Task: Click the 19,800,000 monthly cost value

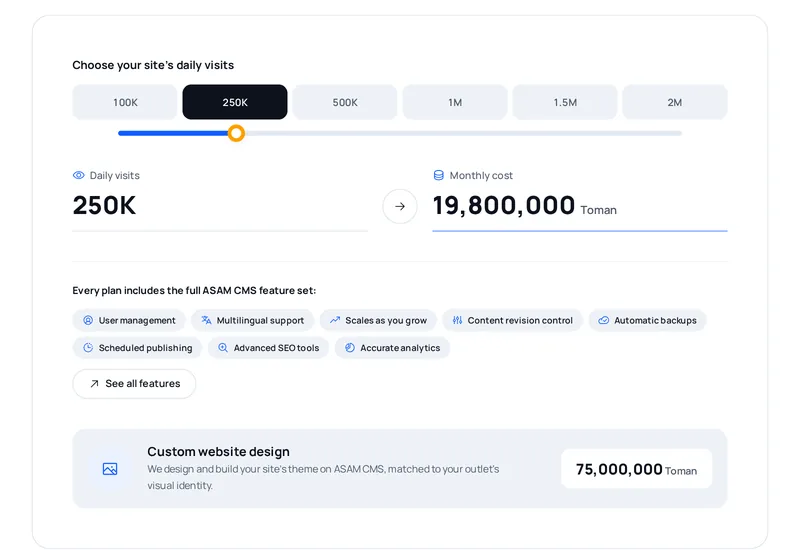Action: [x=504, y=206]
